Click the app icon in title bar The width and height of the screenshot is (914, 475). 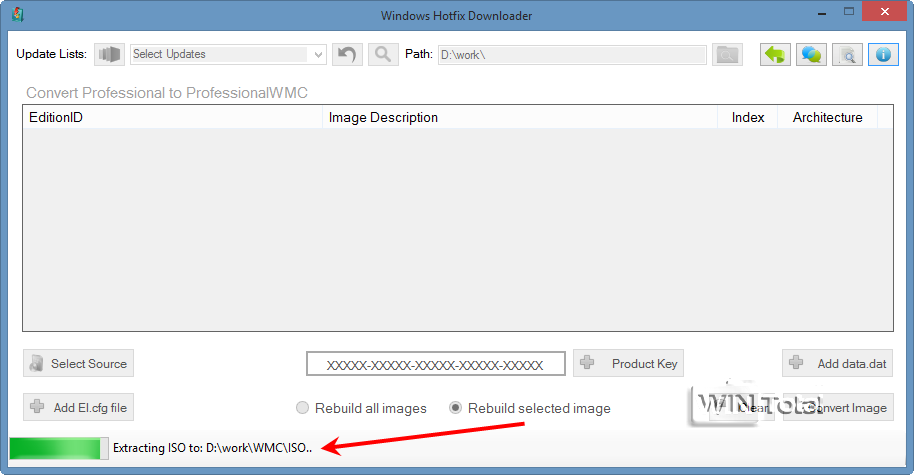point(18,15)
